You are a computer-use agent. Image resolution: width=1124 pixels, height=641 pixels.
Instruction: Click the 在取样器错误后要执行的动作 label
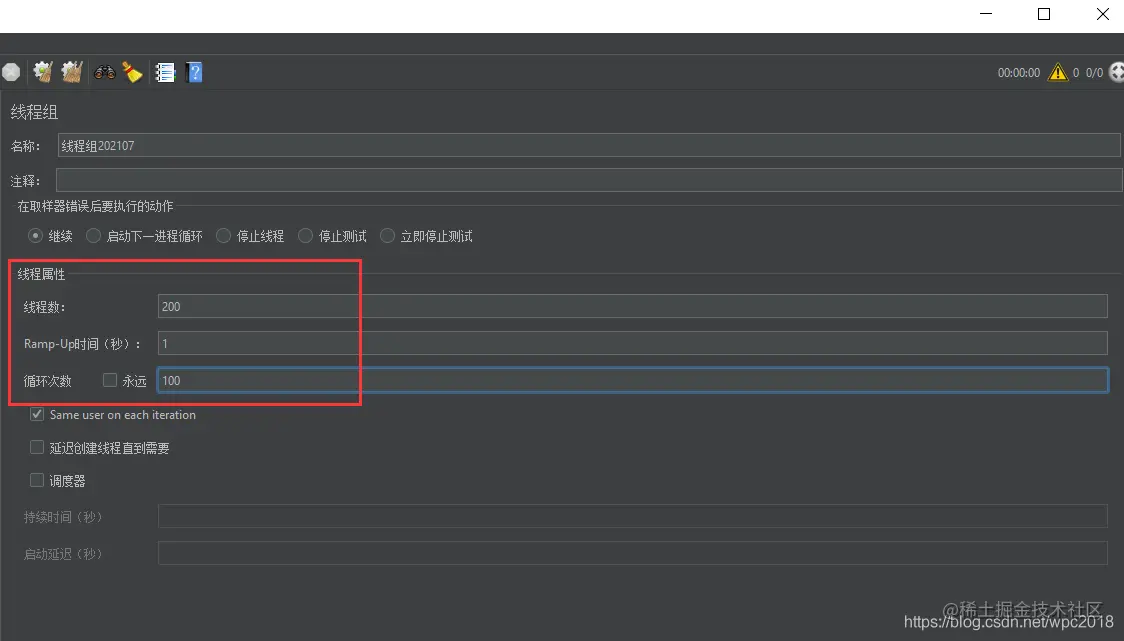pyautogui.click(x=95, y=206)
